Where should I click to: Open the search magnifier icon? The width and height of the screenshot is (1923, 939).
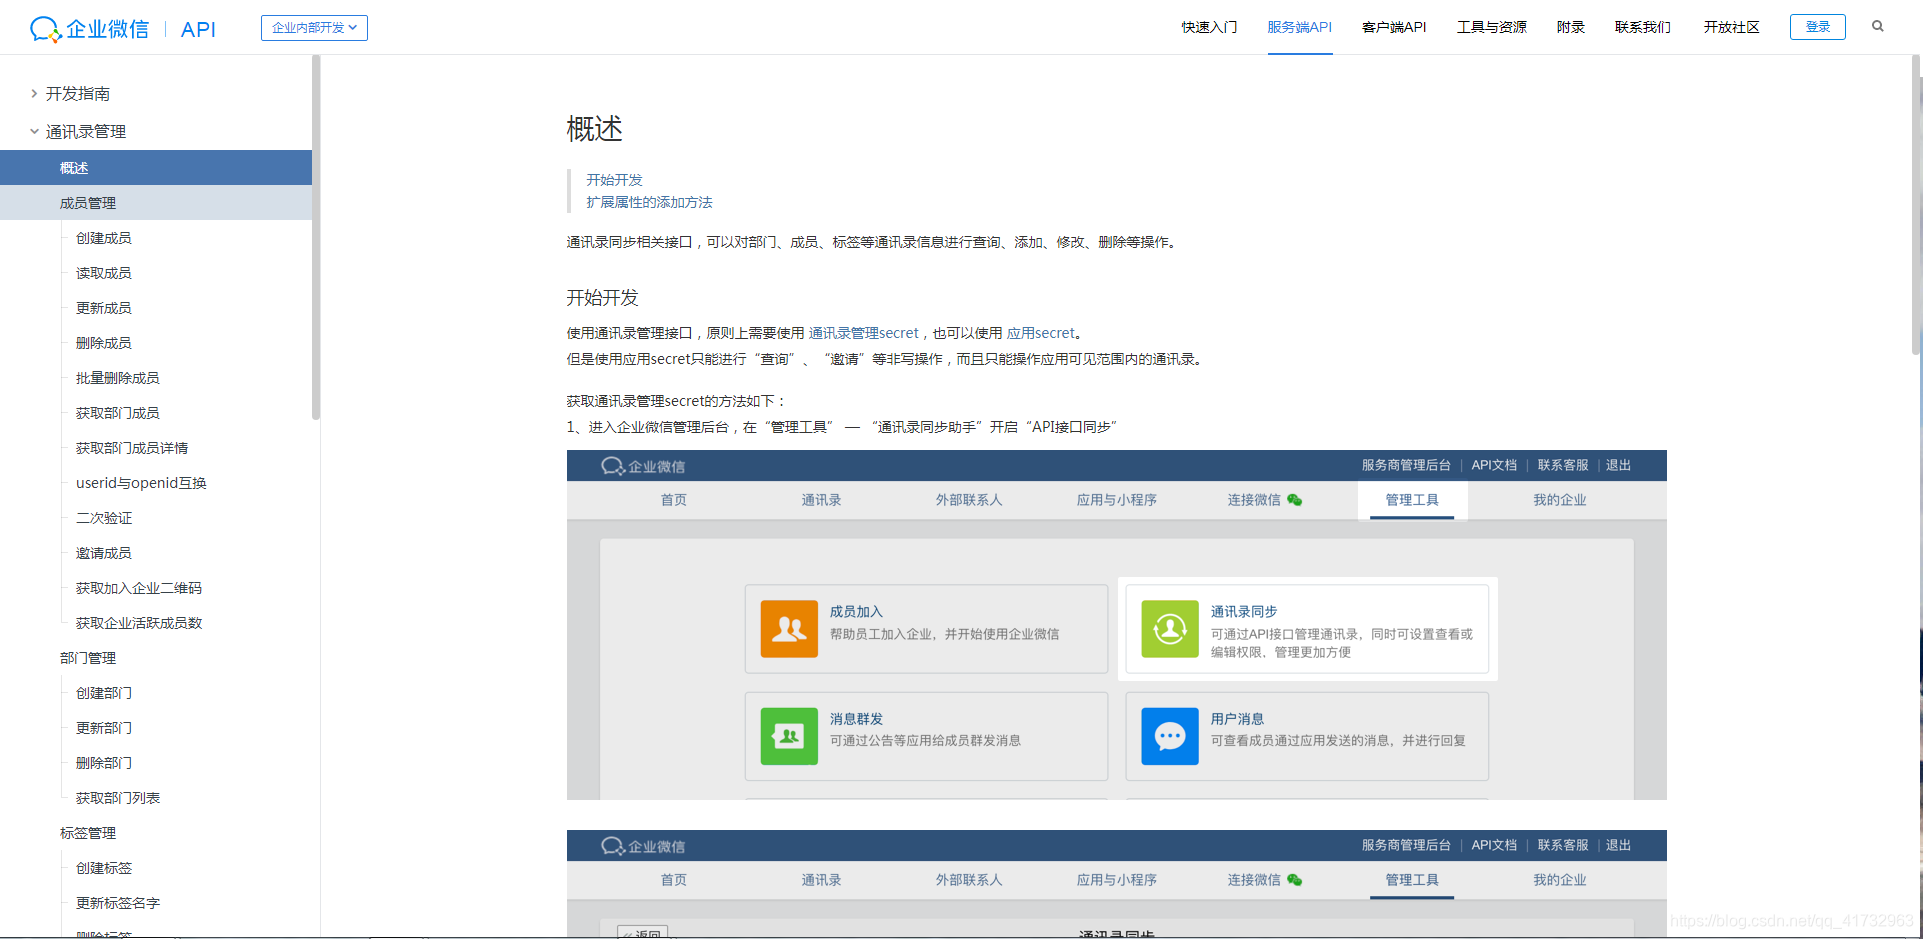[1878, 27]
